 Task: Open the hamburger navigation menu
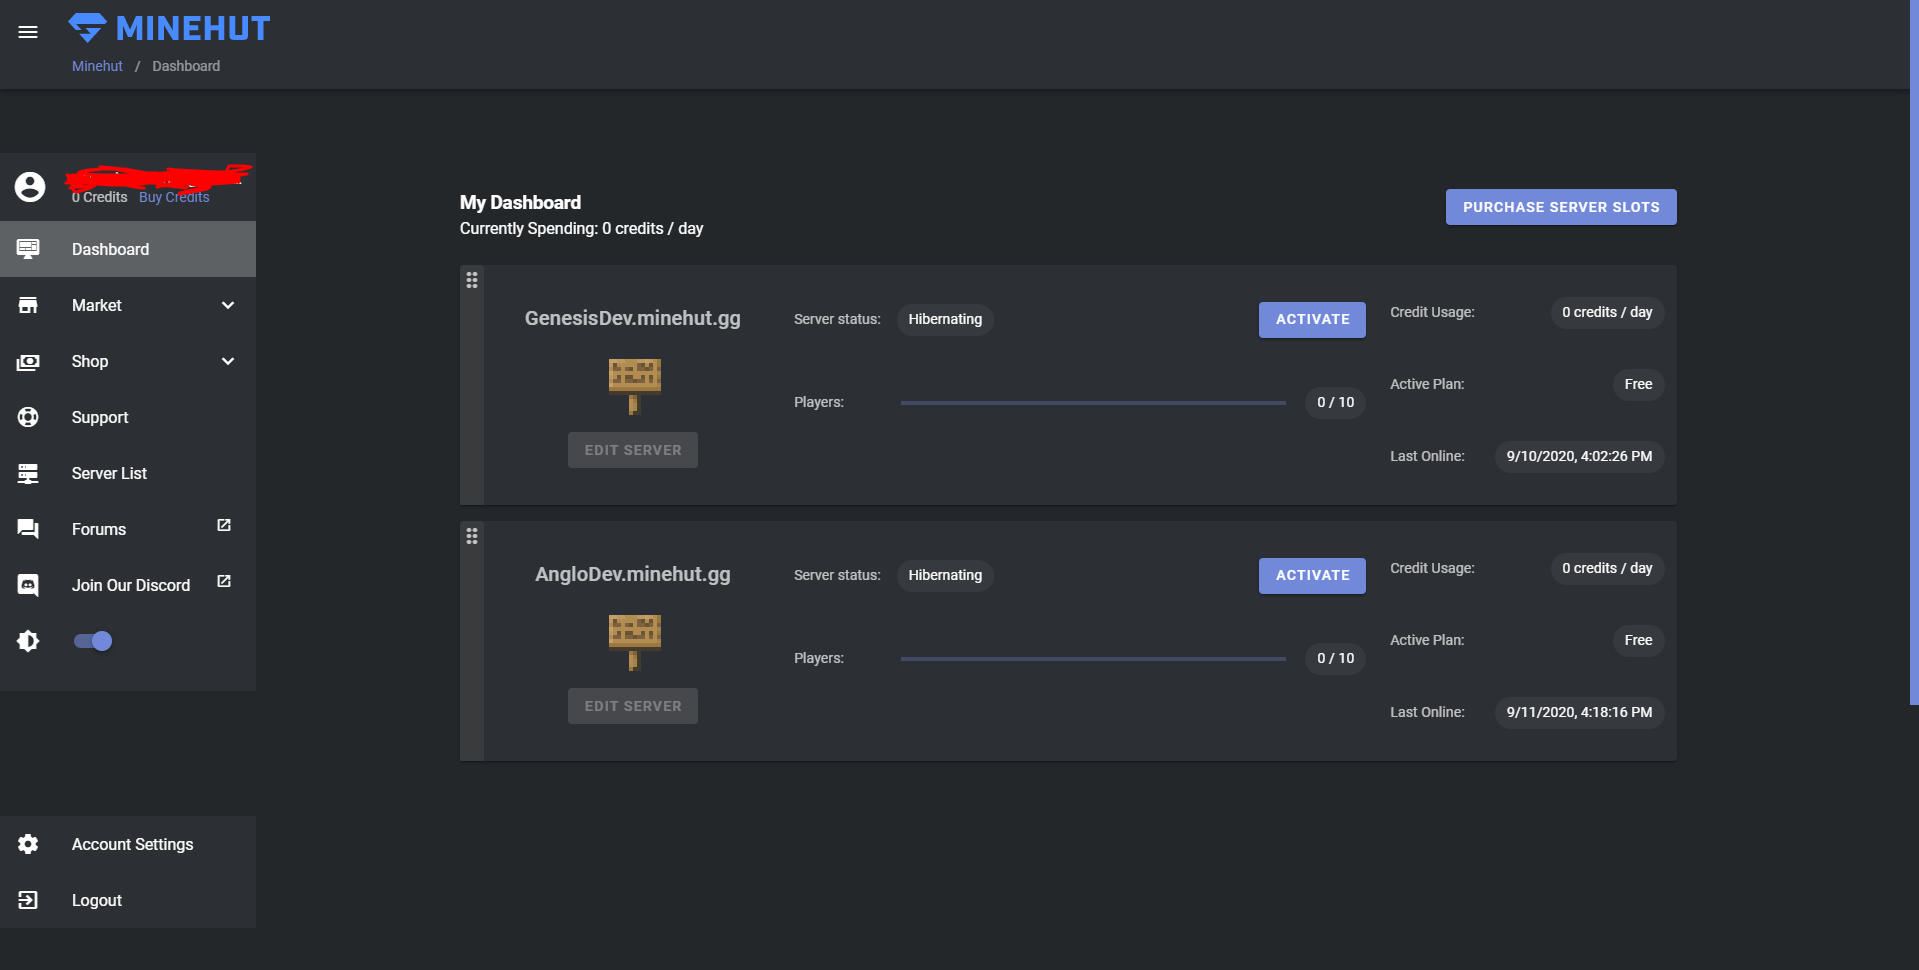point(28,32)
